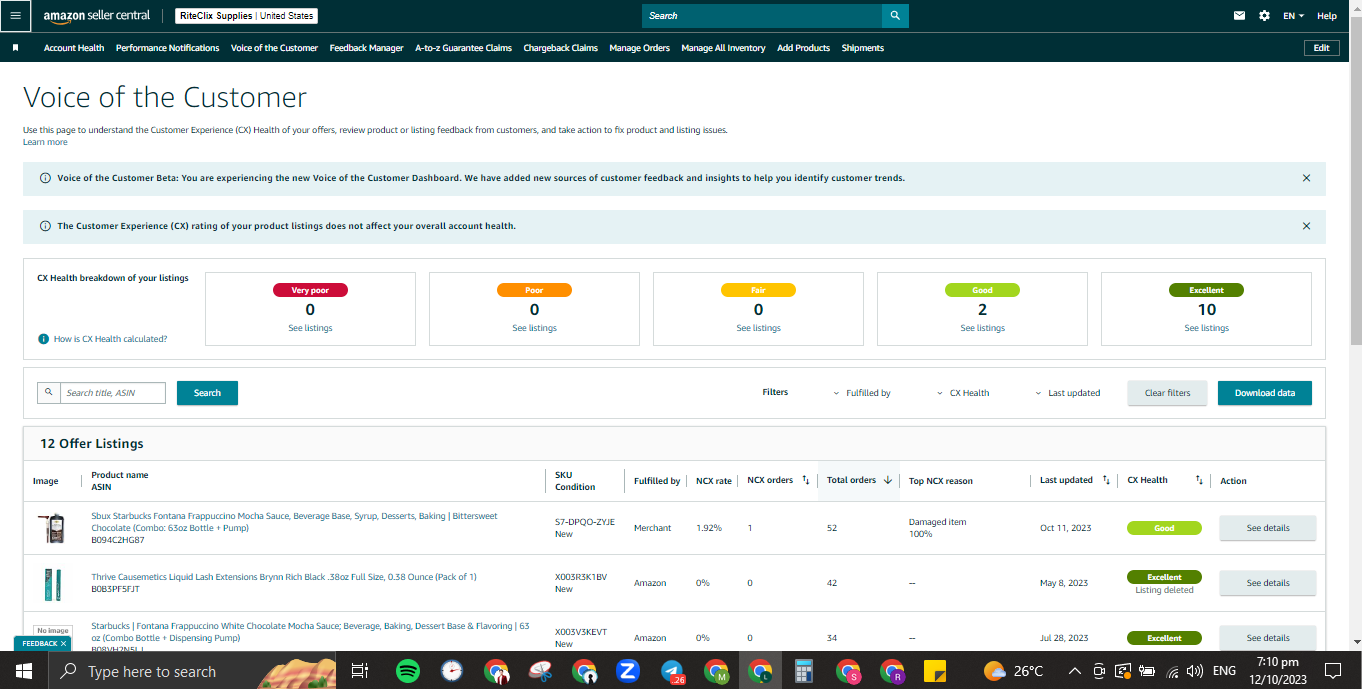
Task: Open Zoom from the taskbar
Action: 628,671
